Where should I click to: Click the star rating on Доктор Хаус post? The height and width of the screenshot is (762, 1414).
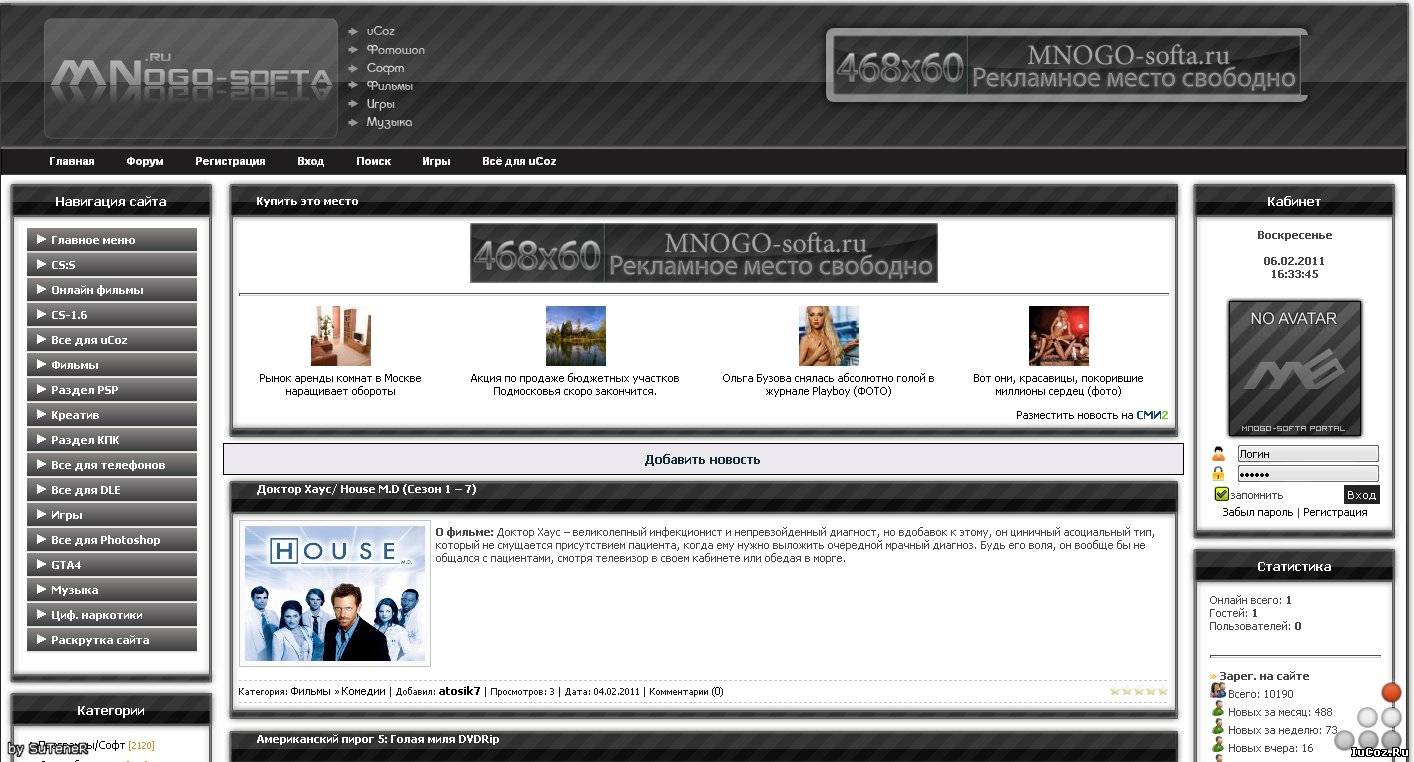pos(1138,691)
